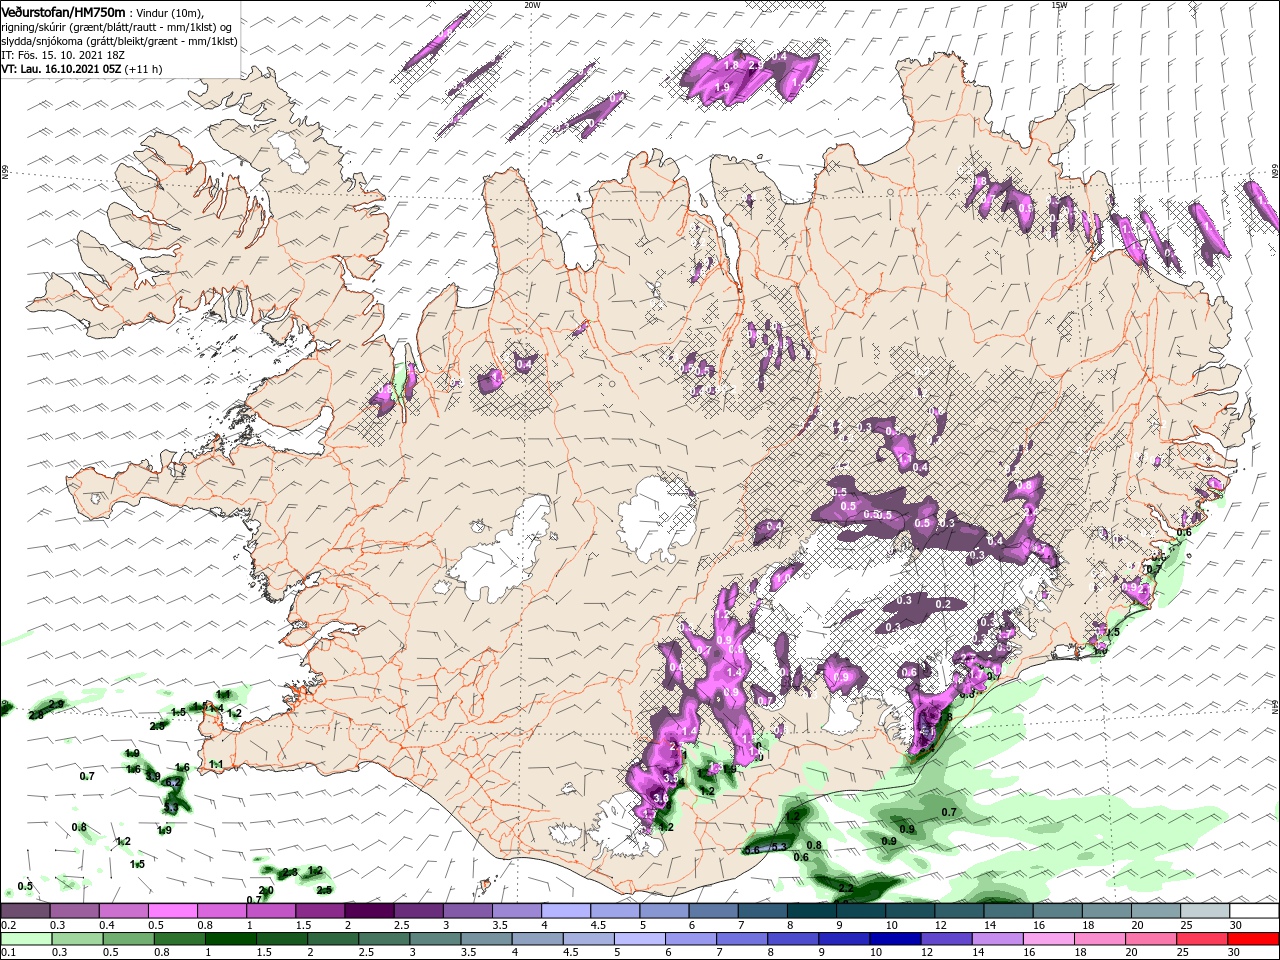Click the '30' label at the end of the upper legend row
This screenshot has height=960, width=1280.
tap(1236, 925)
